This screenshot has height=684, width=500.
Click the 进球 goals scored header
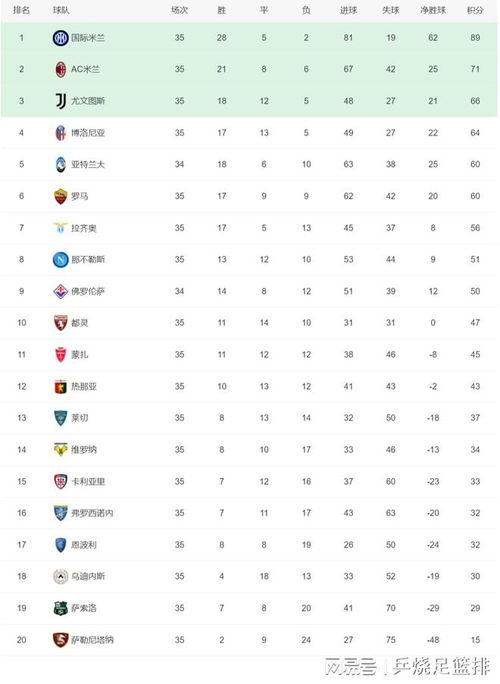click(348, 10)
